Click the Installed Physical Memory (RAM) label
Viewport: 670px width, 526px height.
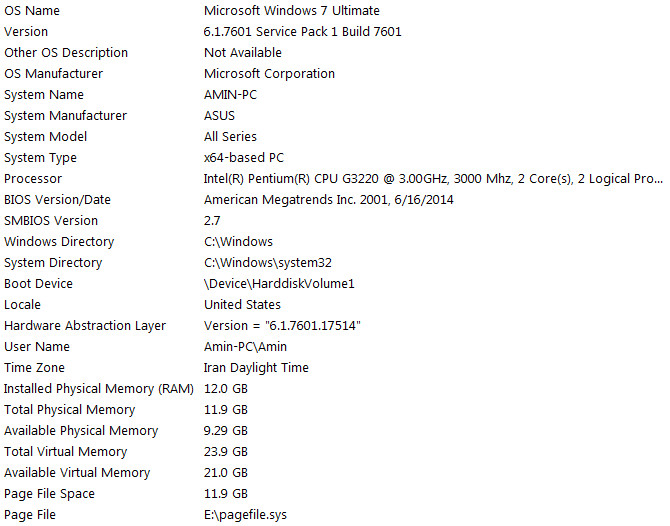[x=99, y=389]
